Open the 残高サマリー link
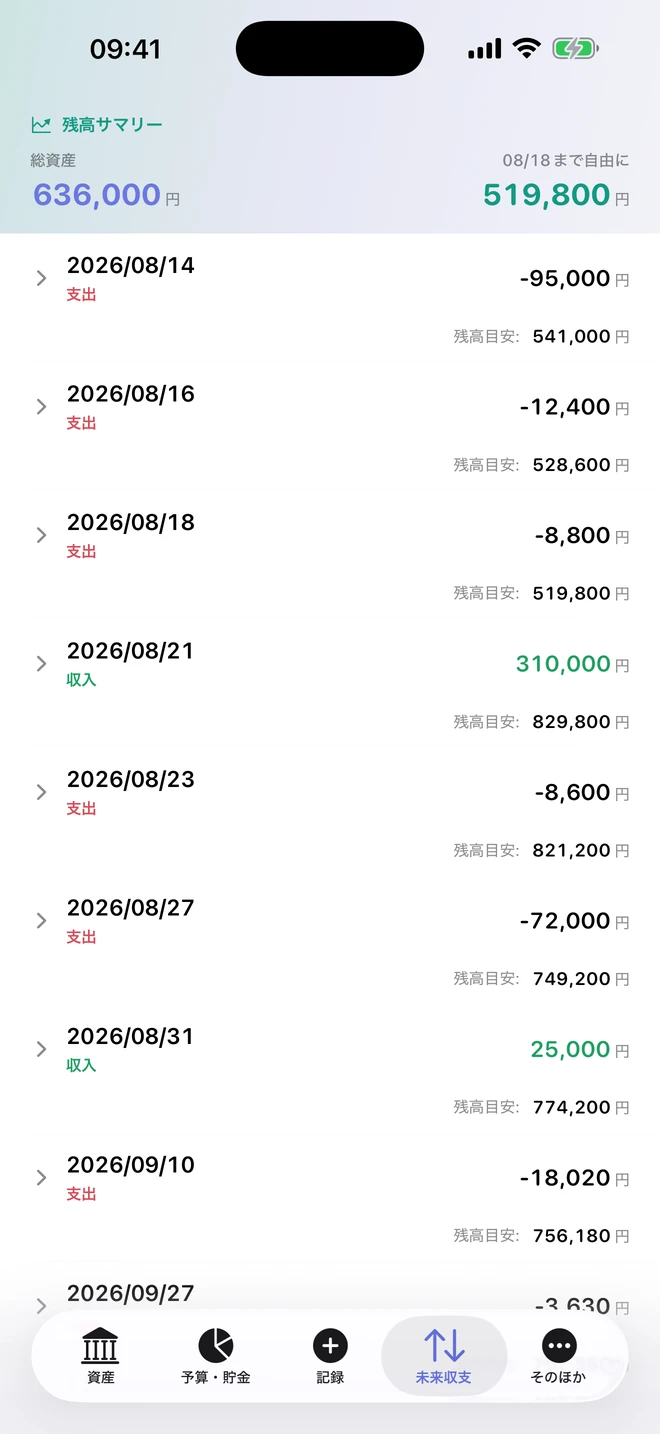This screenshot has width=660, height=1434. [112, 125]
